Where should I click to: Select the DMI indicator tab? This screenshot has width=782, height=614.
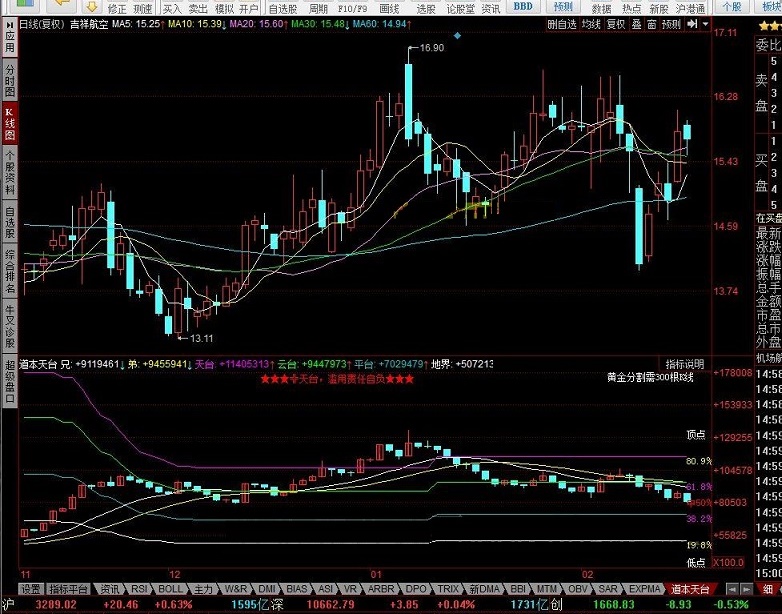(x=267, y=589)
